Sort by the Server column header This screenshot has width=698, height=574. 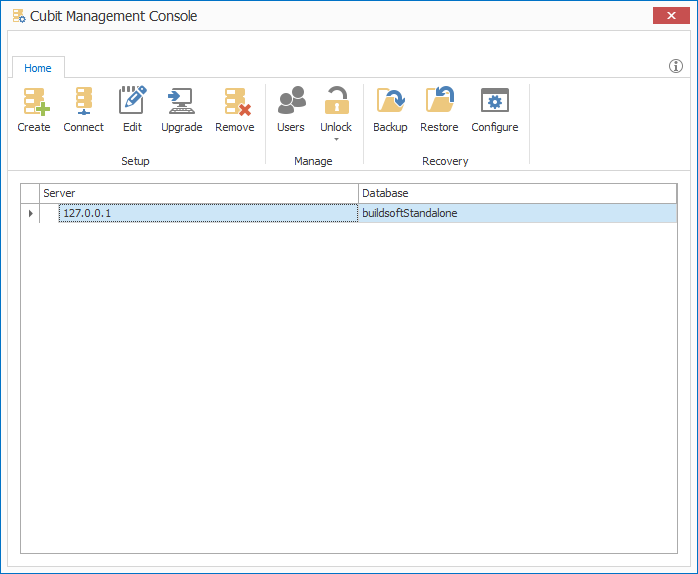[x=198, y=193]
